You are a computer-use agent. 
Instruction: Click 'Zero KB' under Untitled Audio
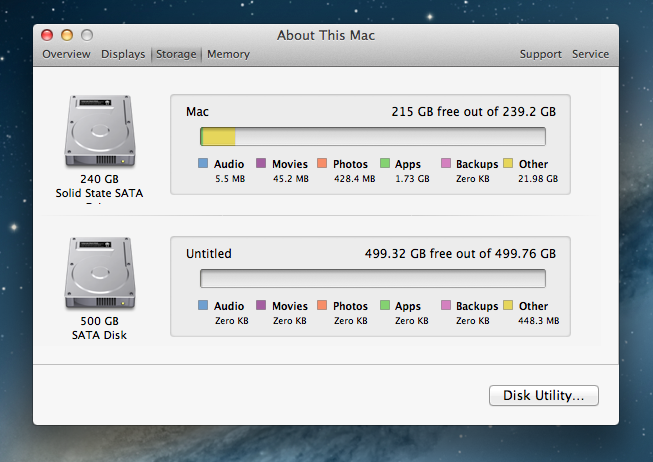tap(232, 321)
